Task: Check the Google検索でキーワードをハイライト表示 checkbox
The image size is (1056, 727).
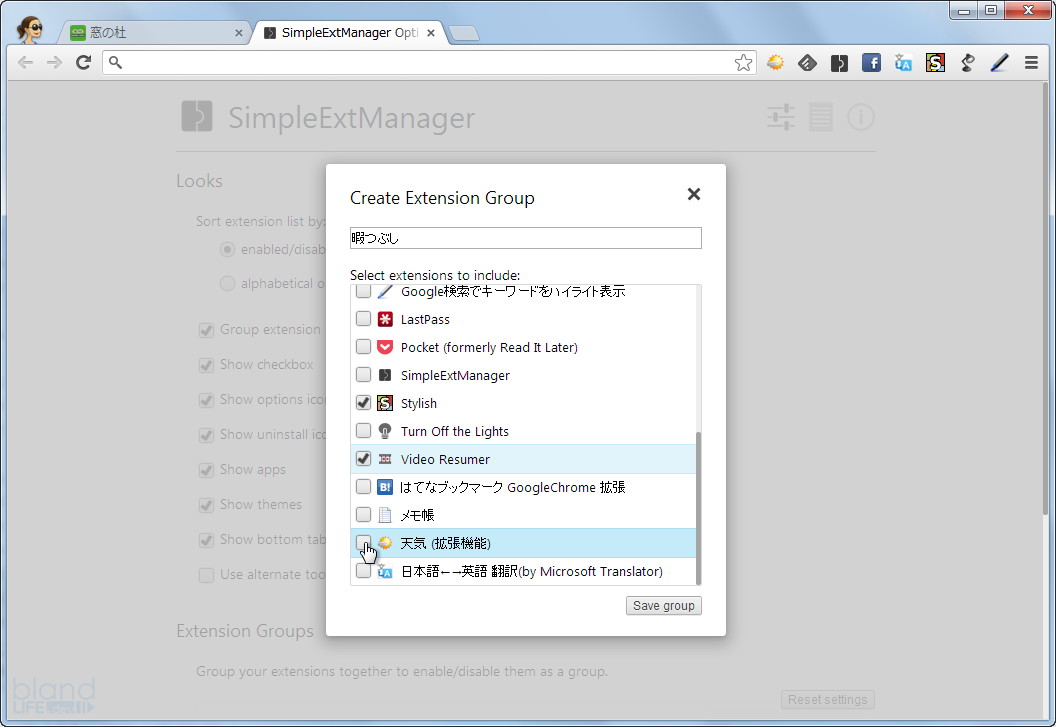Action: tap(363, 291)
